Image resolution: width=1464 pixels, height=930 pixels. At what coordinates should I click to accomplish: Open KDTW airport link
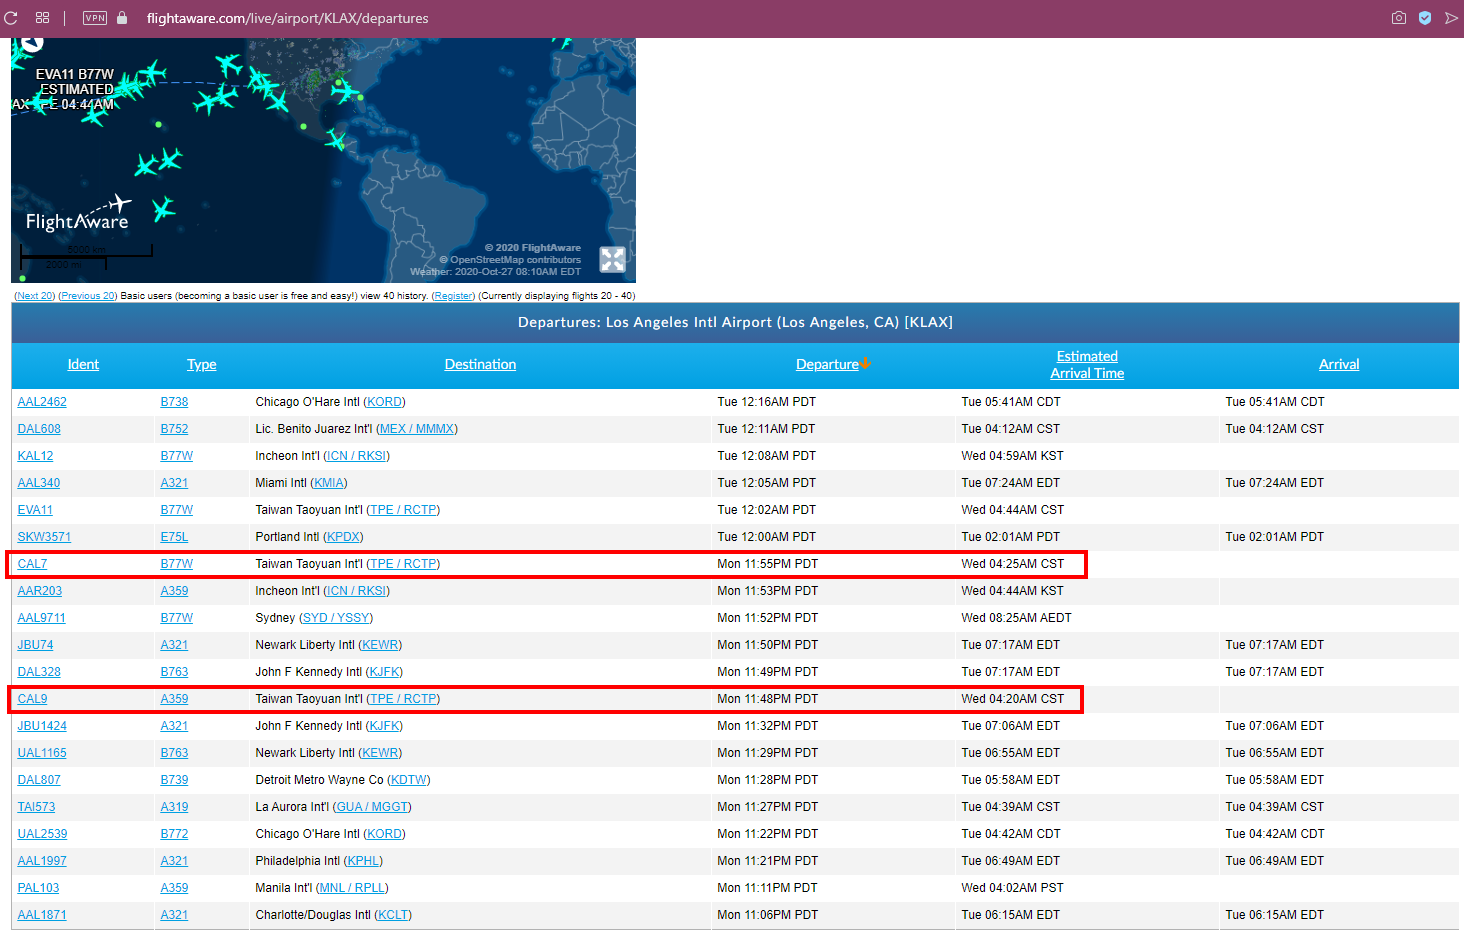tap(409, 780)
